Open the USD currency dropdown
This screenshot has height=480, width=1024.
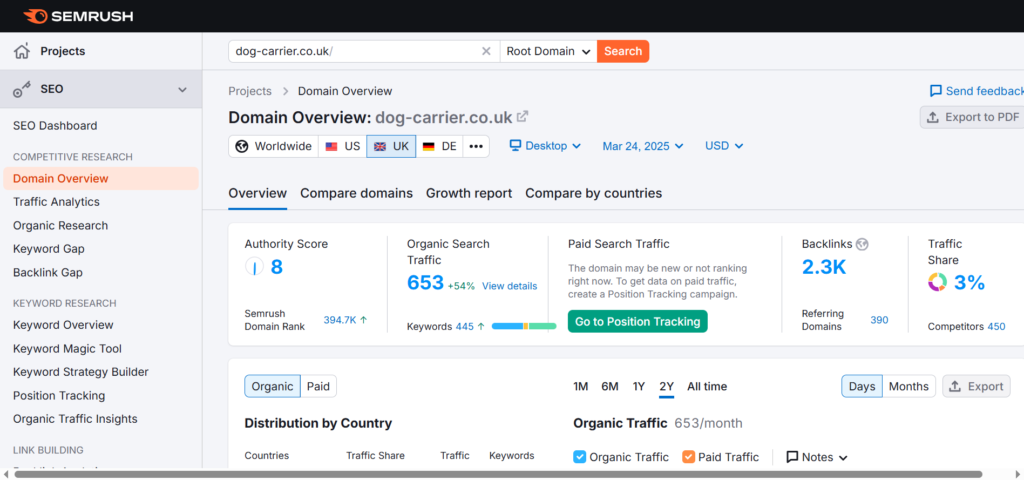(724, 146)
